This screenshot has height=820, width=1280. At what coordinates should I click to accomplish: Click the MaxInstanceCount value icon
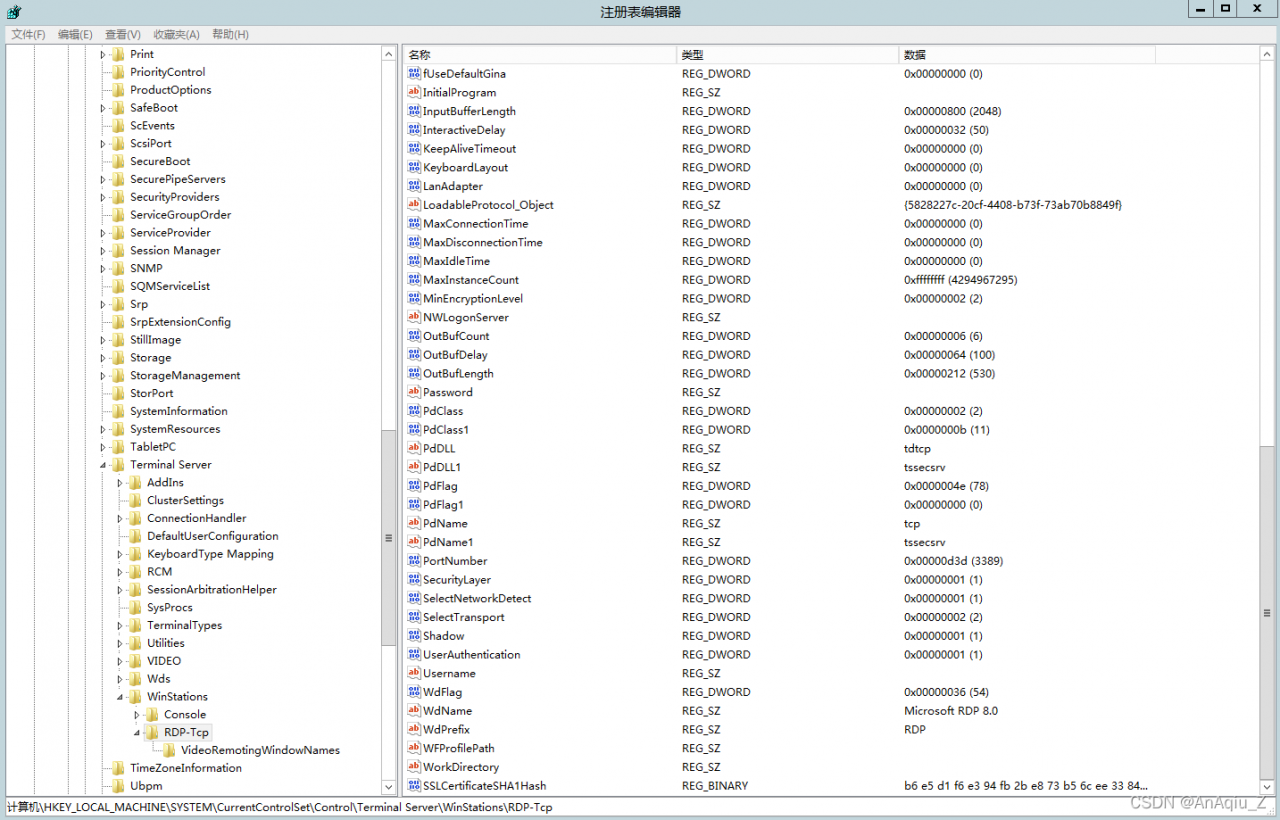pyautogui.click(x=414, y=280)
